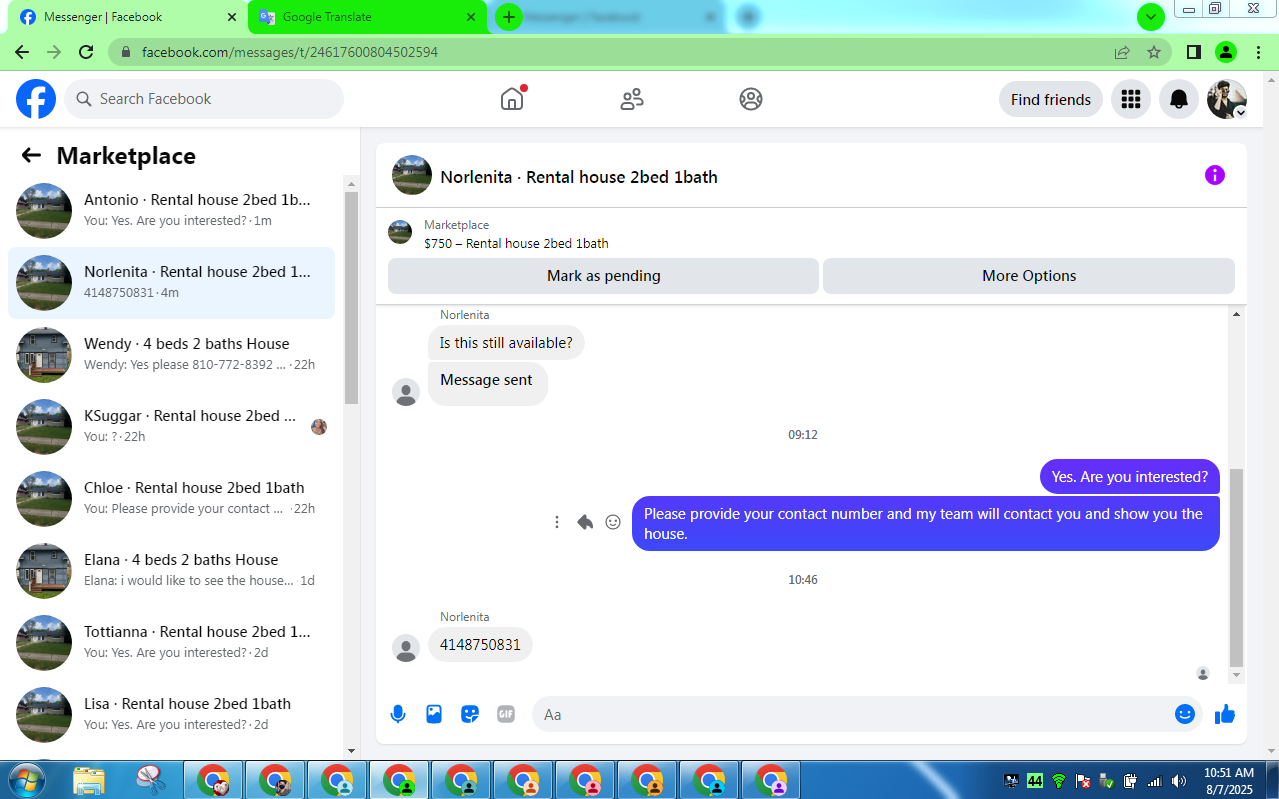This screenshot has width=1279, height=799.
Task: Open the Facebook menu grid icon
Action: (x=1131, y=99)
